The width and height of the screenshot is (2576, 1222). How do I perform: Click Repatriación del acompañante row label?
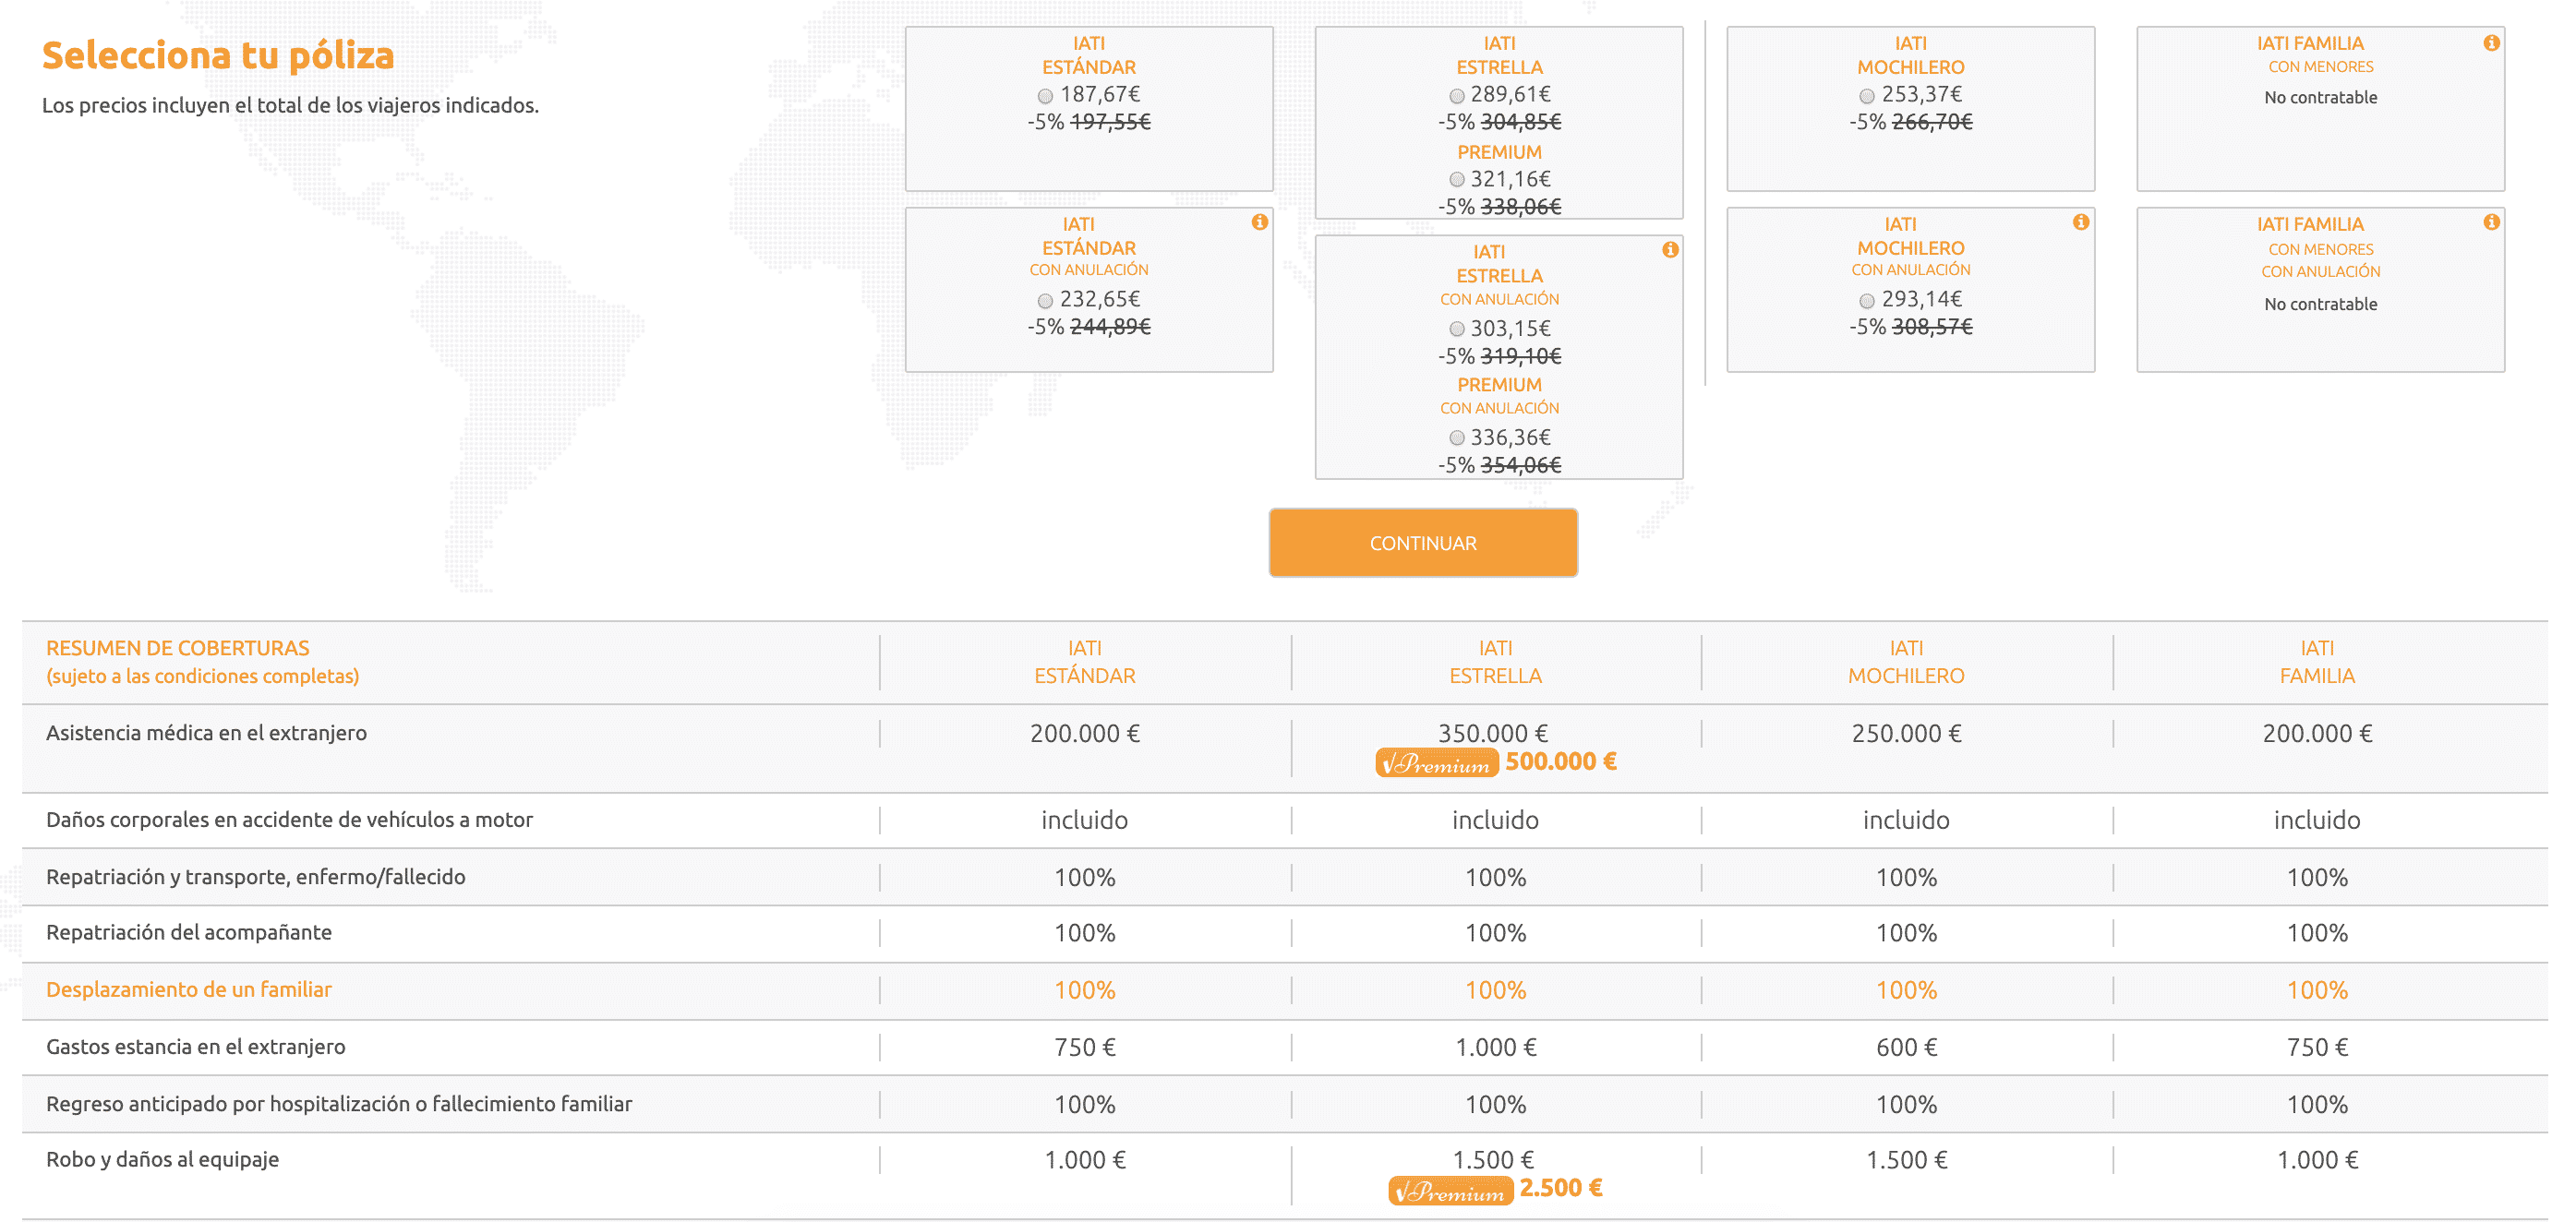click(189, 932)
